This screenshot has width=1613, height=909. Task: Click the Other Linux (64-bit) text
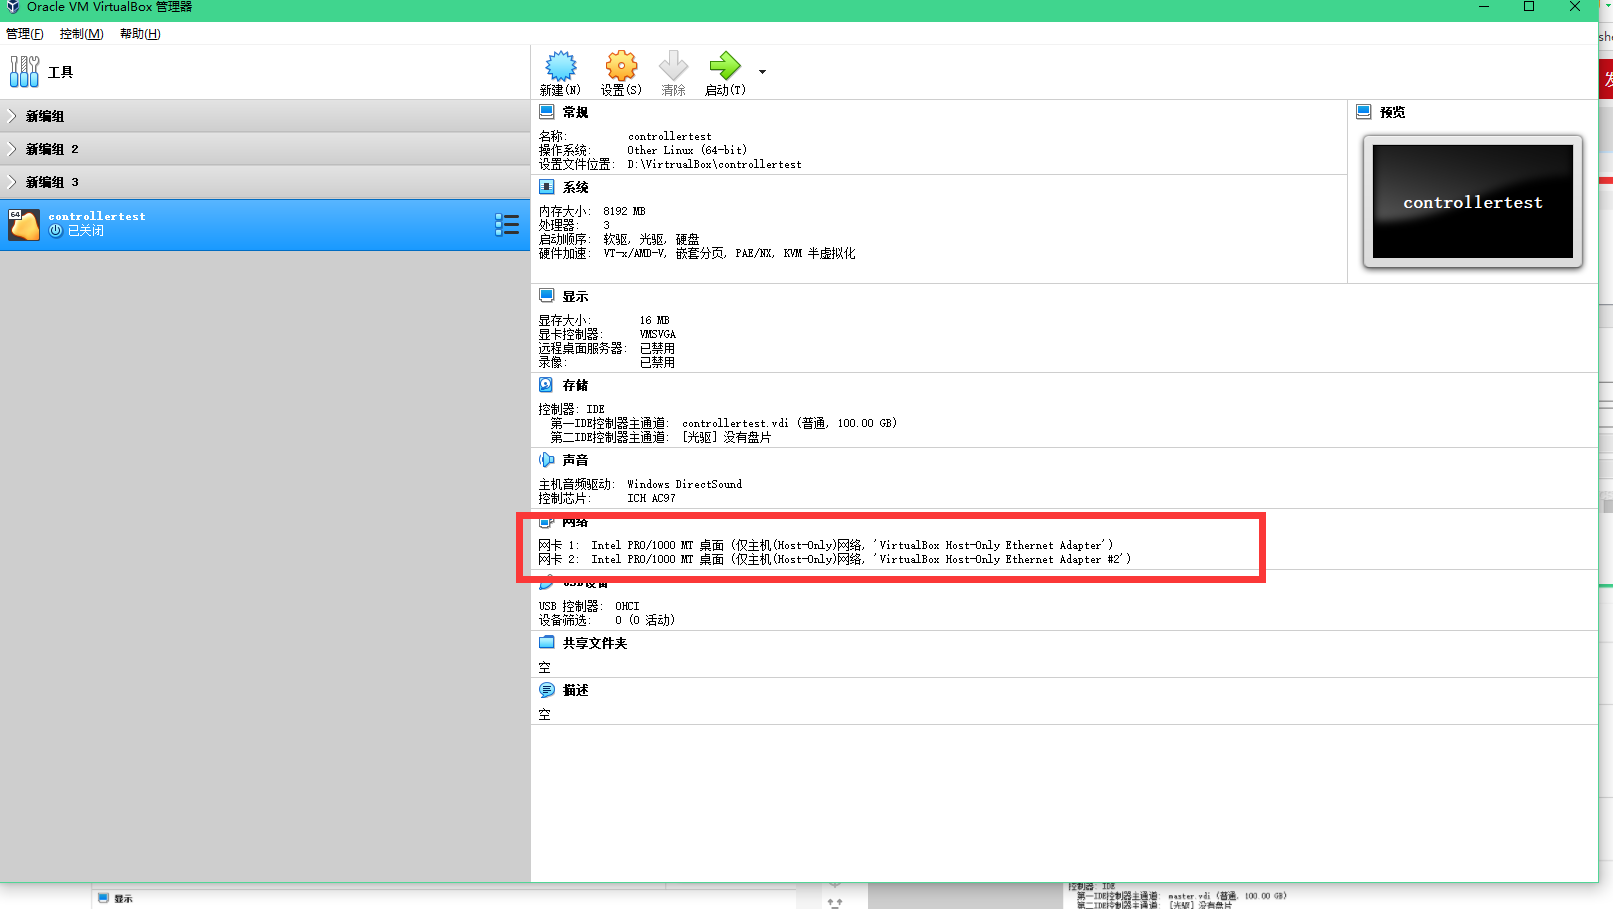coord(687,151)
